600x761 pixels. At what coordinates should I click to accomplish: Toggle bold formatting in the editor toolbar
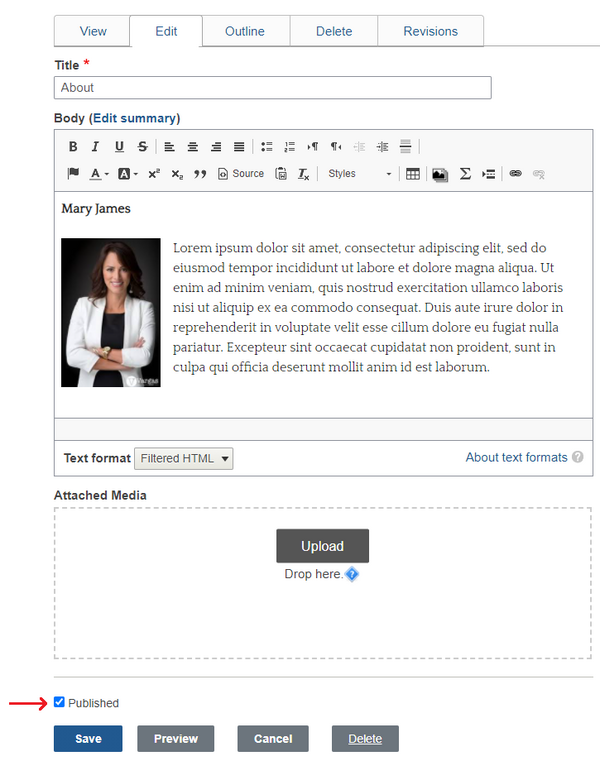tap(73, 147)
